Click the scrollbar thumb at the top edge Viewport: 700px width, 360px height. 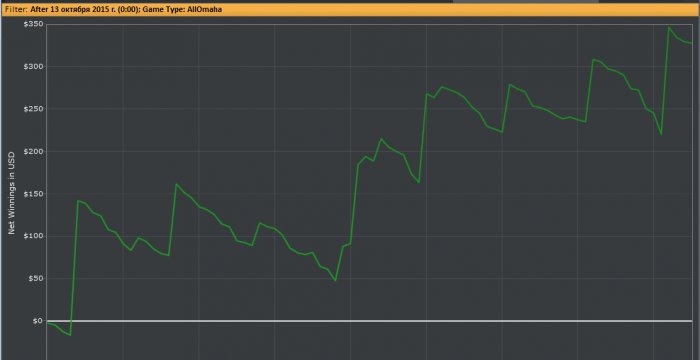525,1
